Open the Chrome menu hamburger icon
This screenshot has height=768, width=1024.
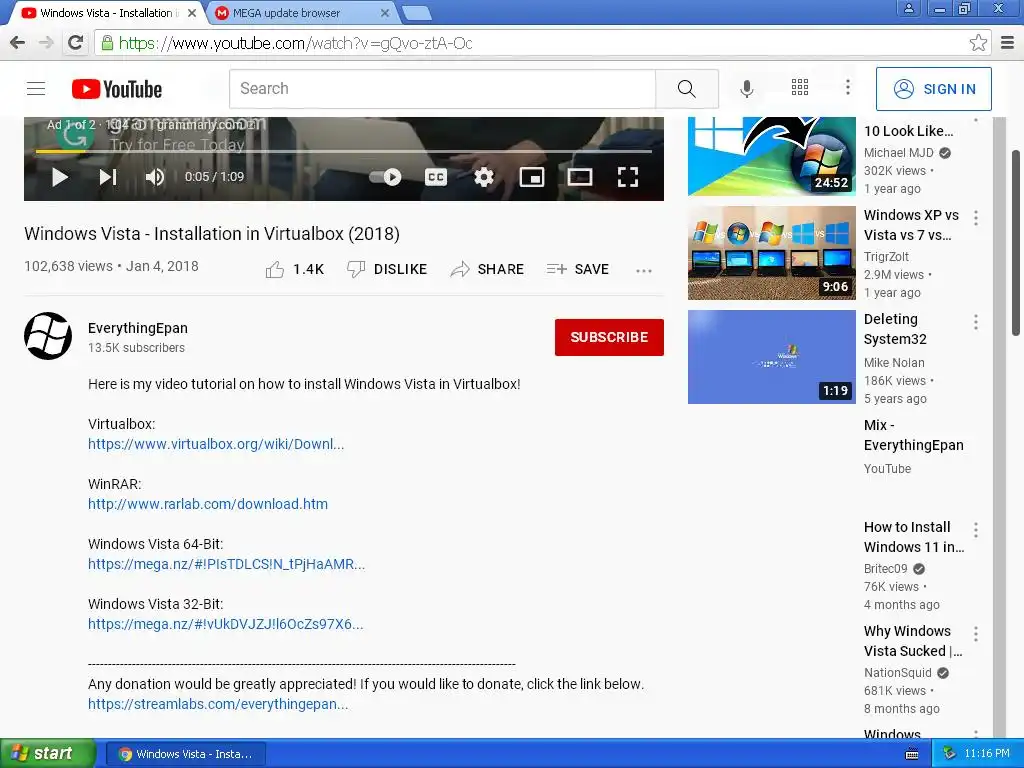click(1007, 43)
